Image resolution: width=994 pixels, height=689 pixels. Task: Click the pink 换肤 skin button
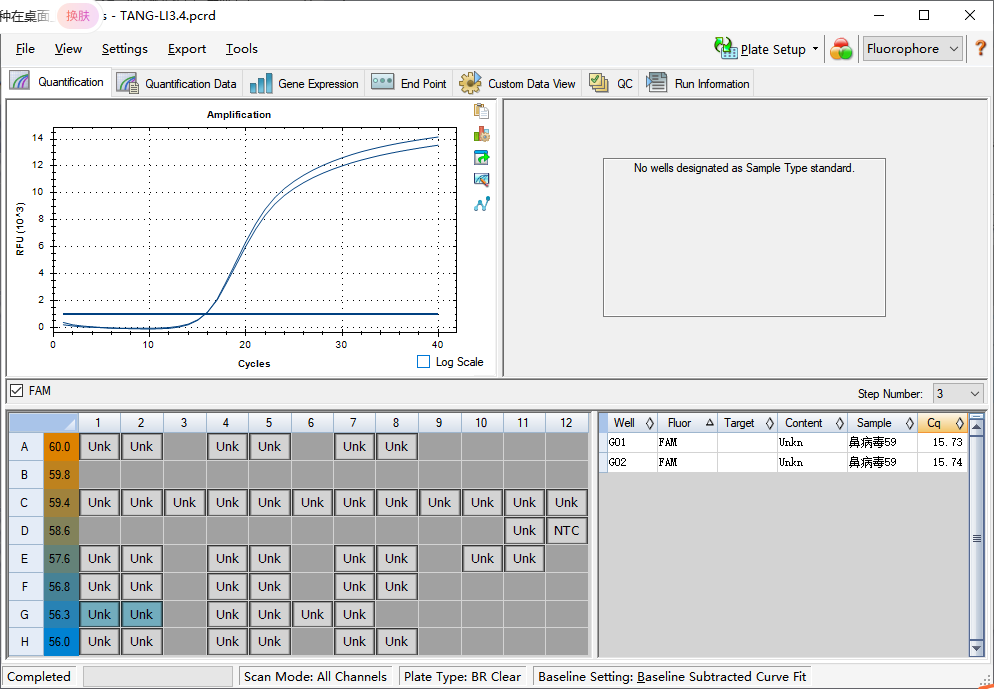click(78, 16)
